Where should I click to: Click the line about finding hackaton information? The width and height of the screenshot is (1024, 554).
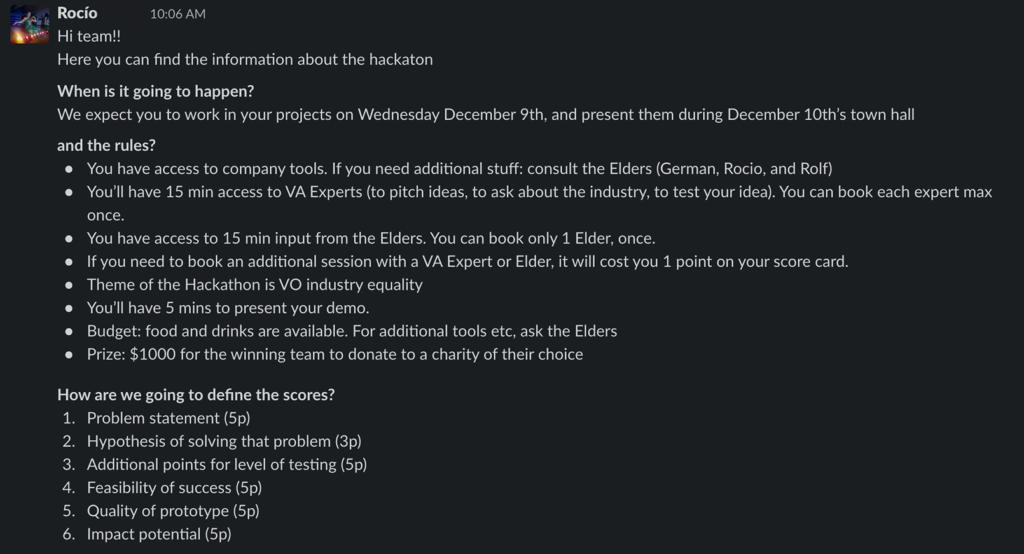click(245, 59)
